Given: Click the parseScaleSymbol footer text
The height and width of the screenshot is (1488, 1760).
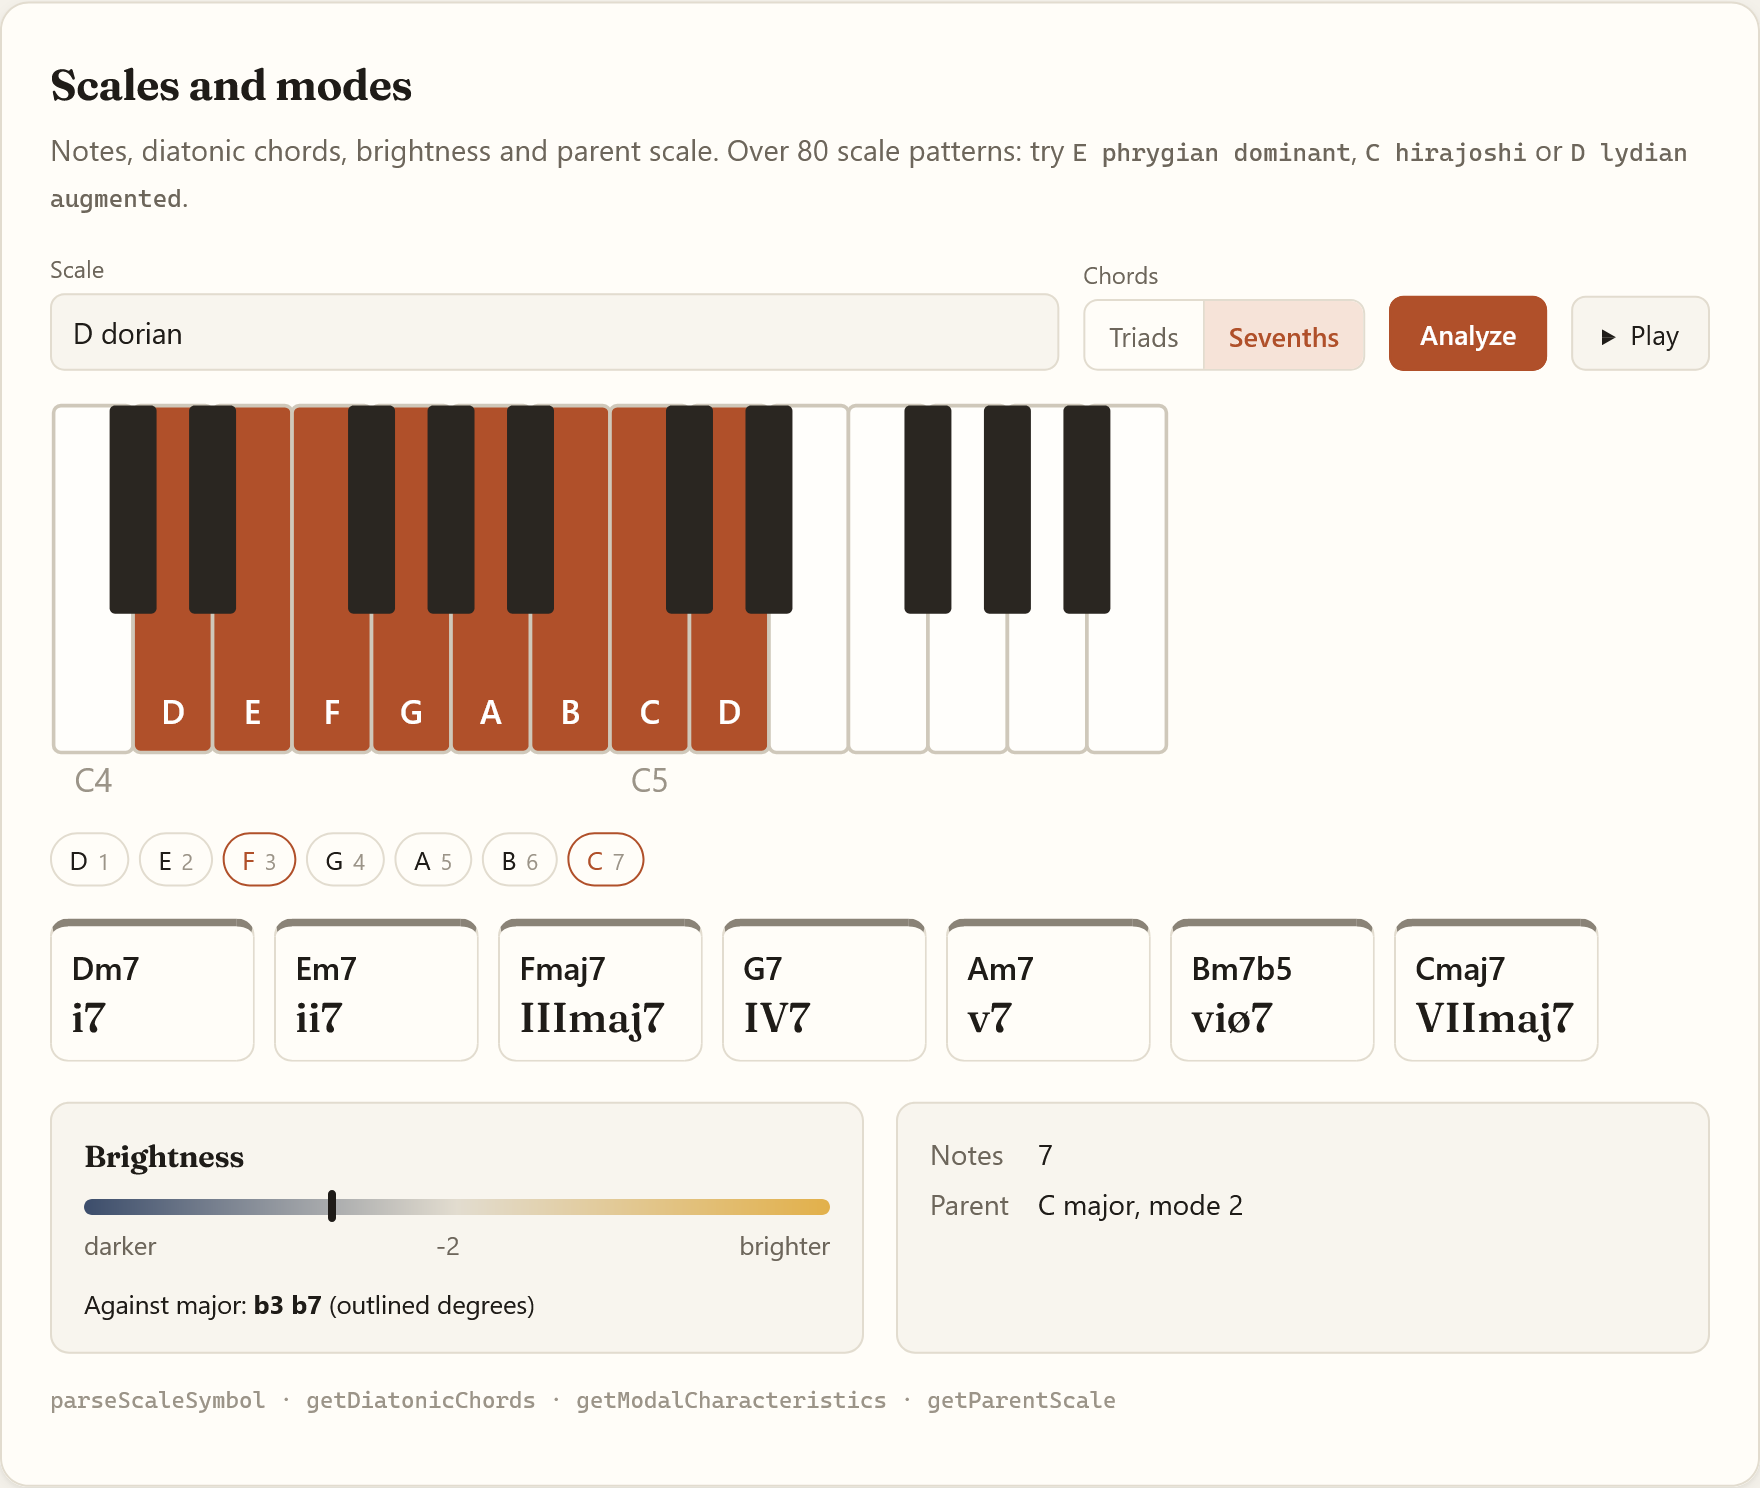Looking at the screenshot, I should tap(158, 1400).
